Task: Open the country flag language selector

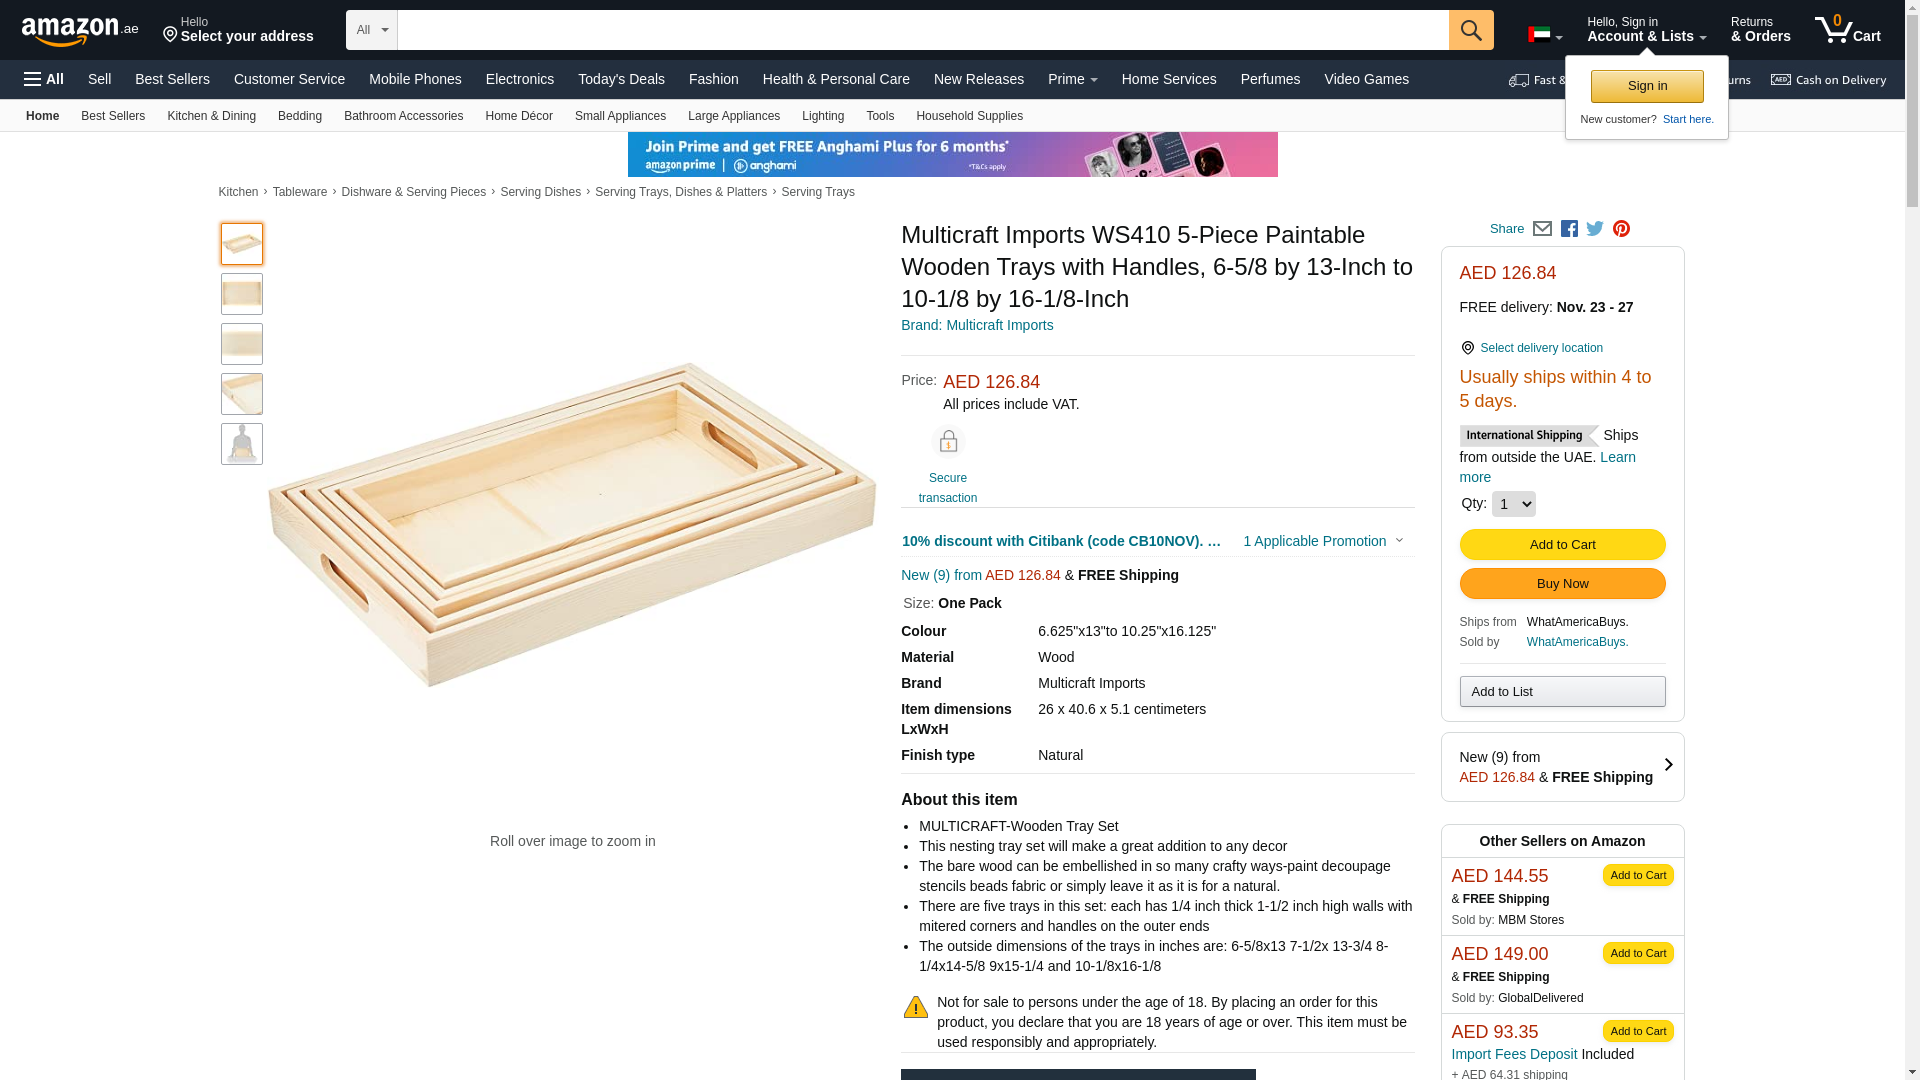Action: [x=1544, y=35]
